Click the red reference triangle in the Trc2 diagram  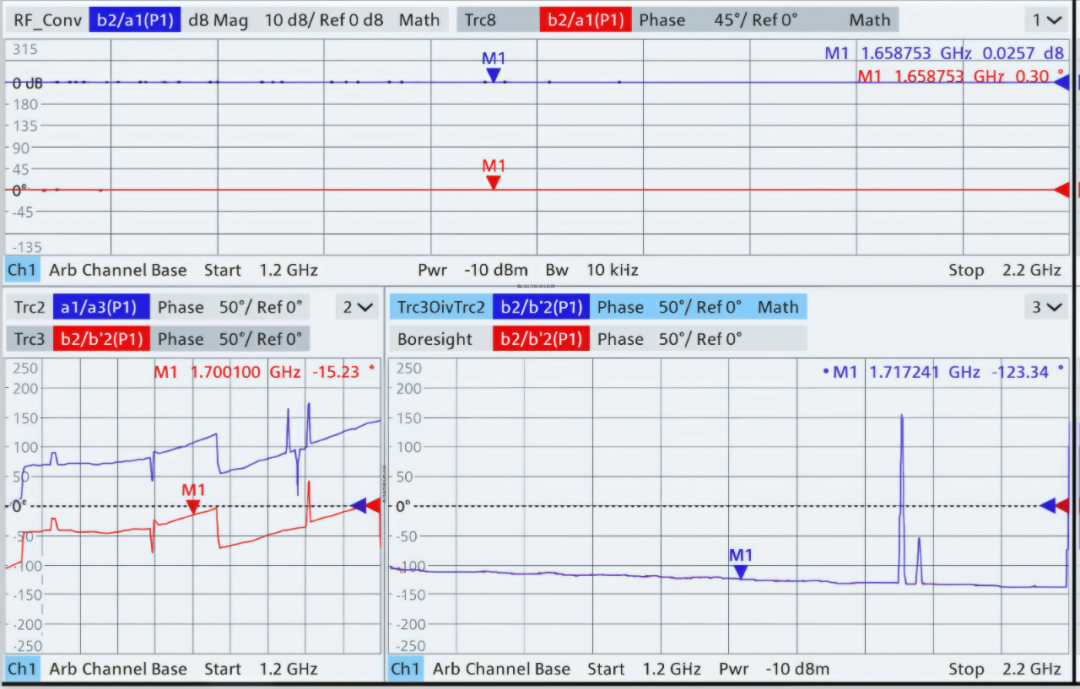373,506
